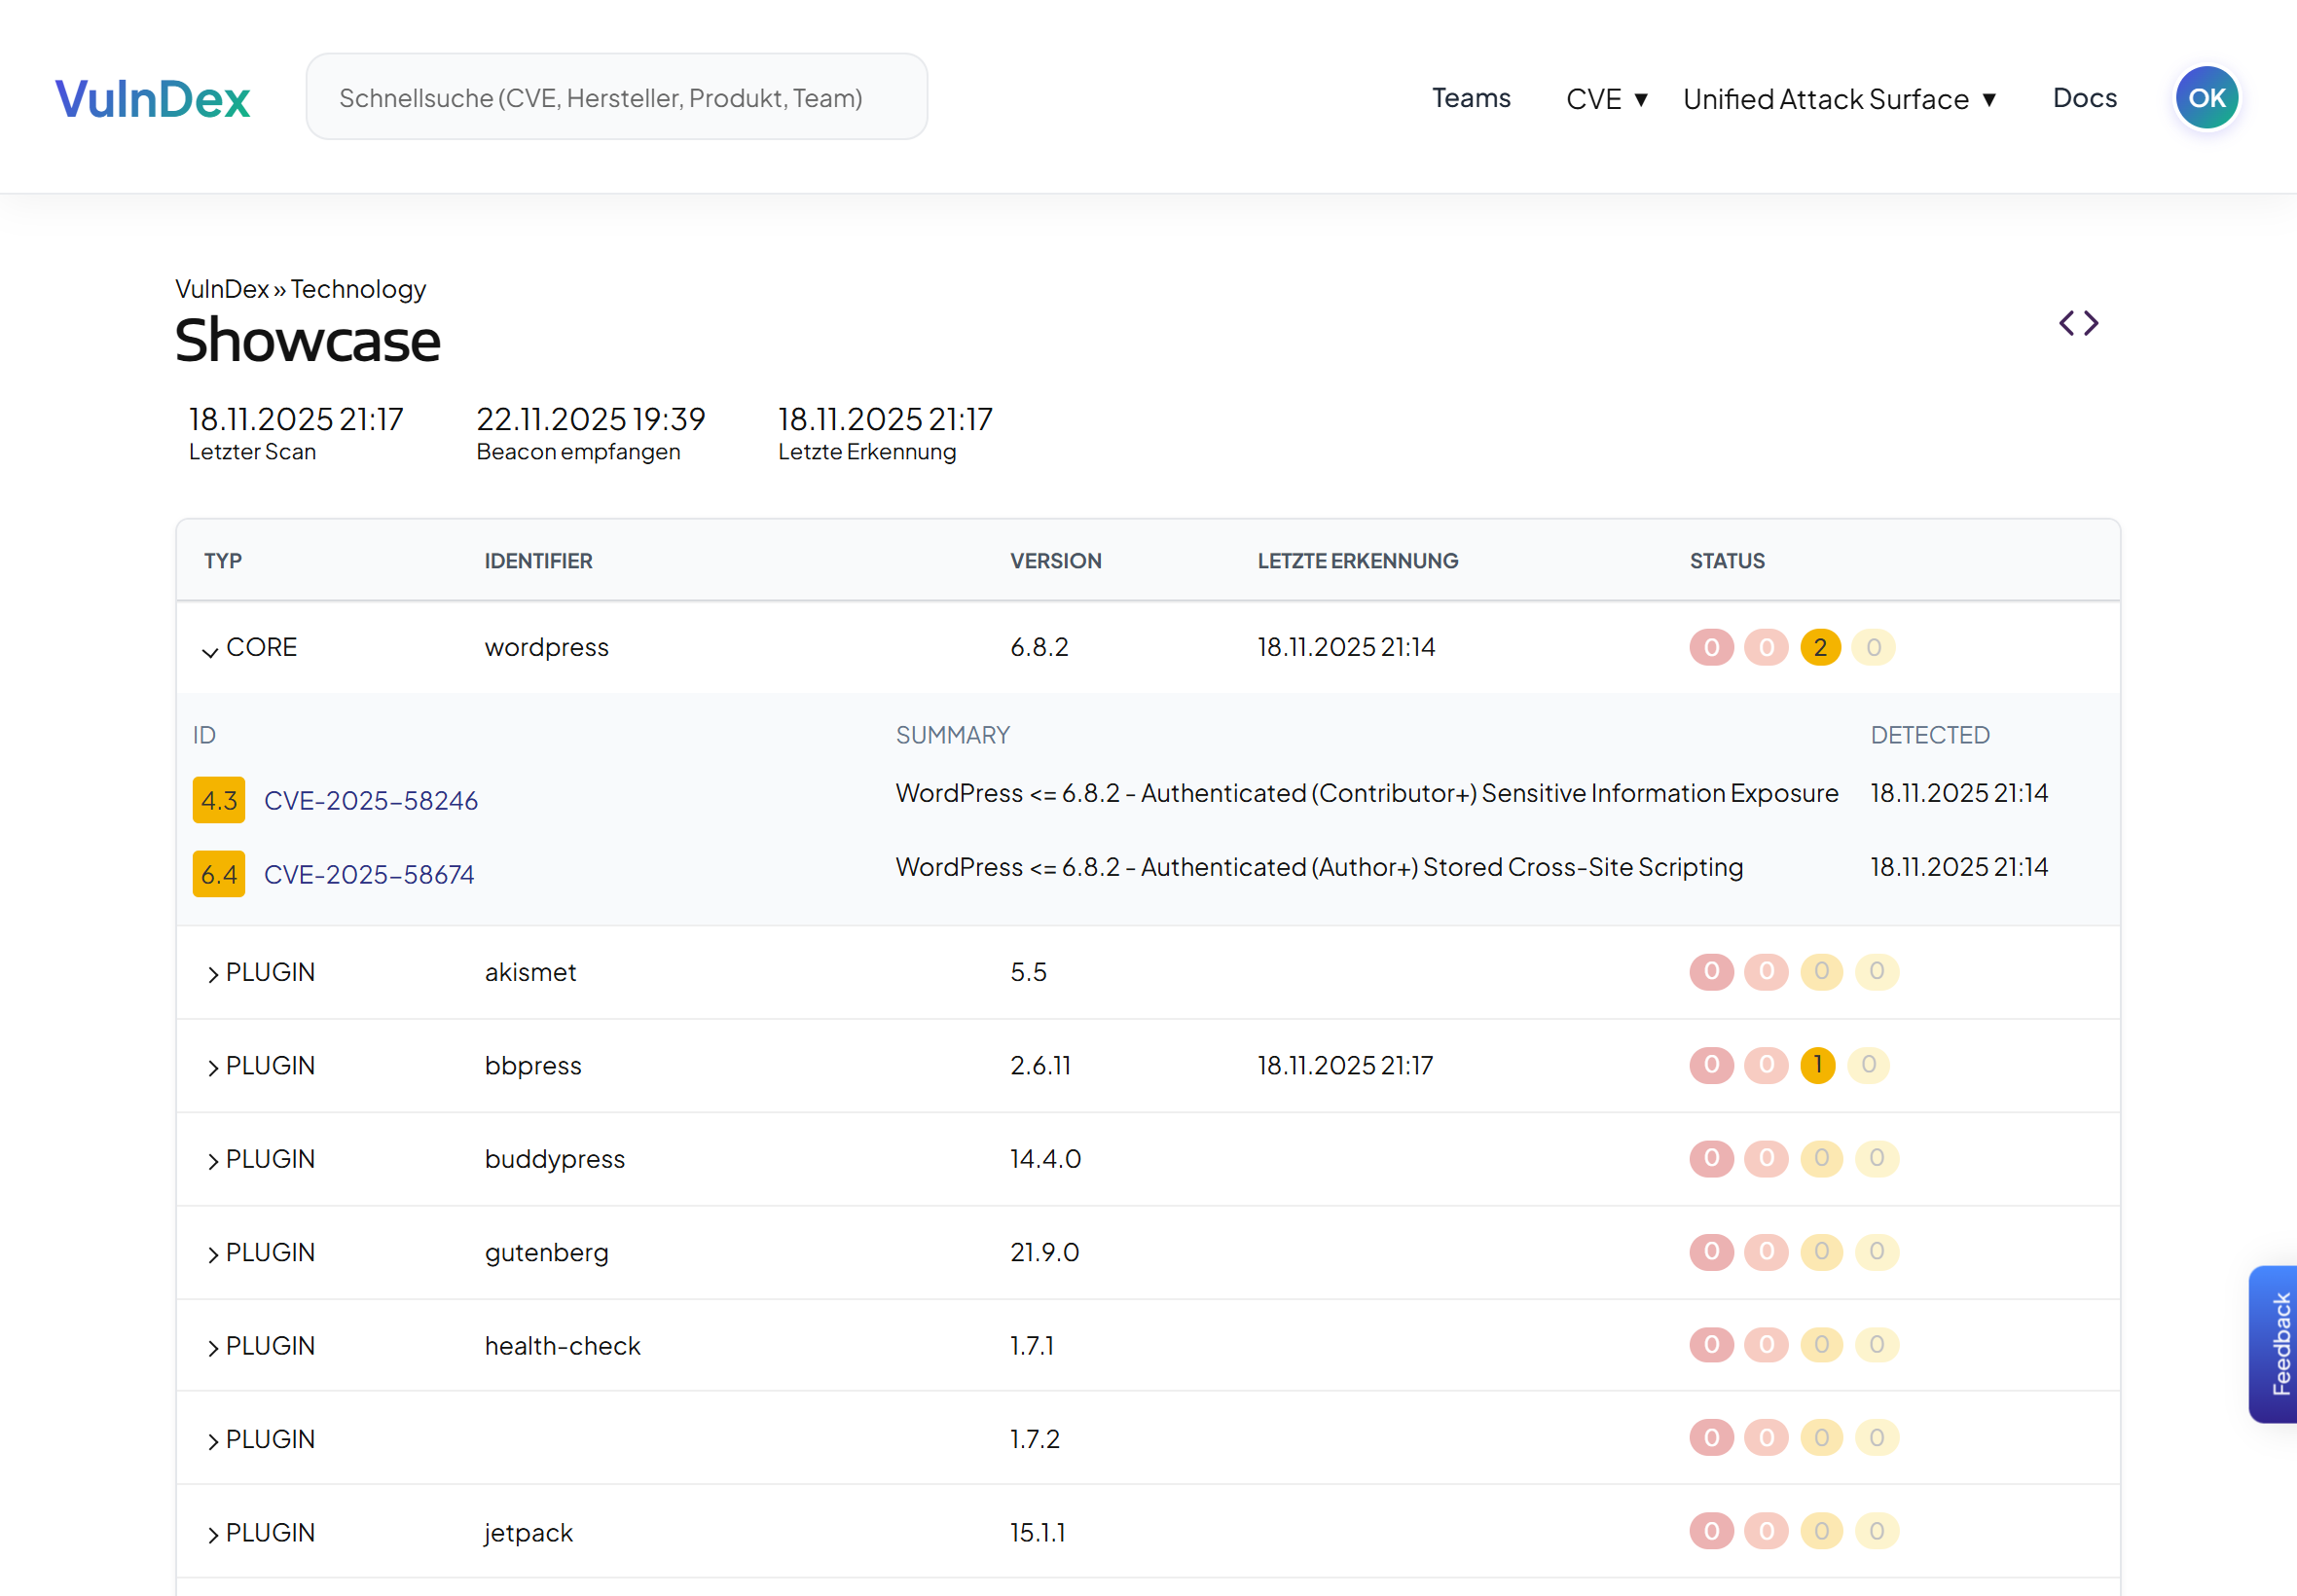
Task: Click the Schnellsuche search field
Action: (x=616, y=96)
